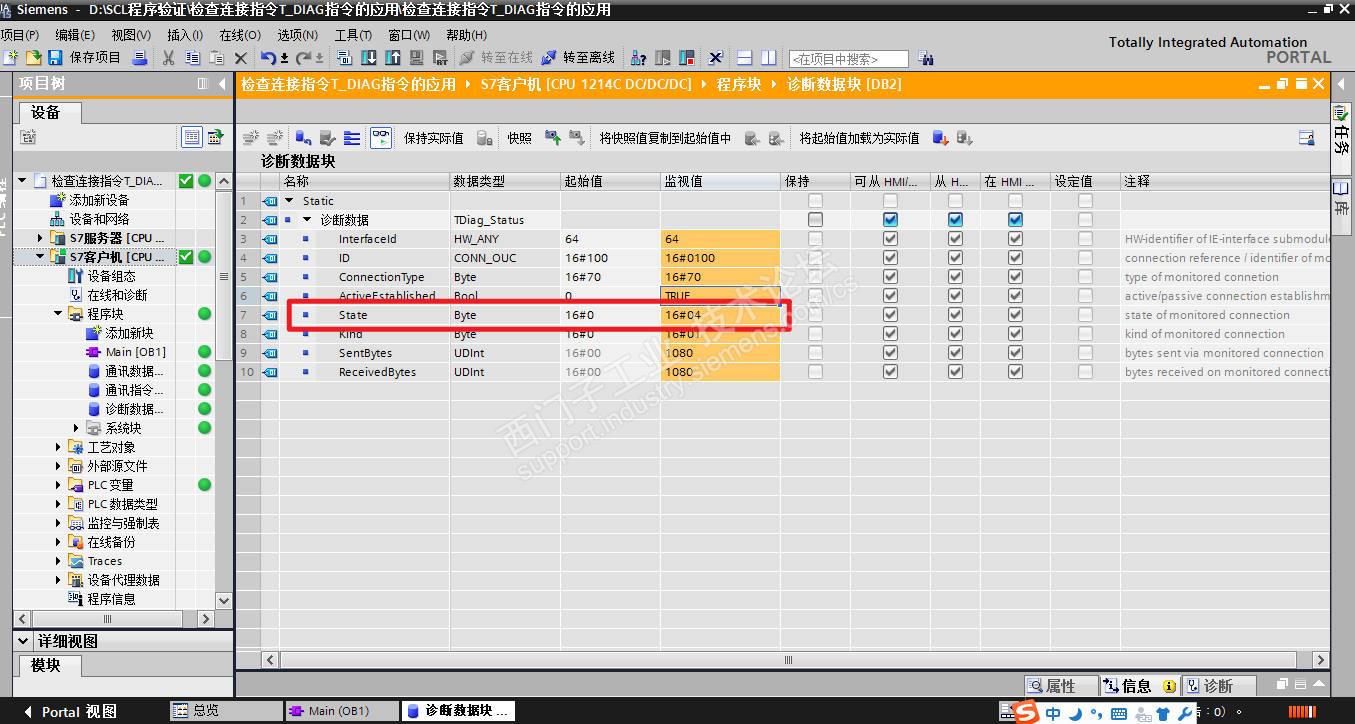
Task: Click the new project icon in the toolbar
Action: (x=12, y=58)
